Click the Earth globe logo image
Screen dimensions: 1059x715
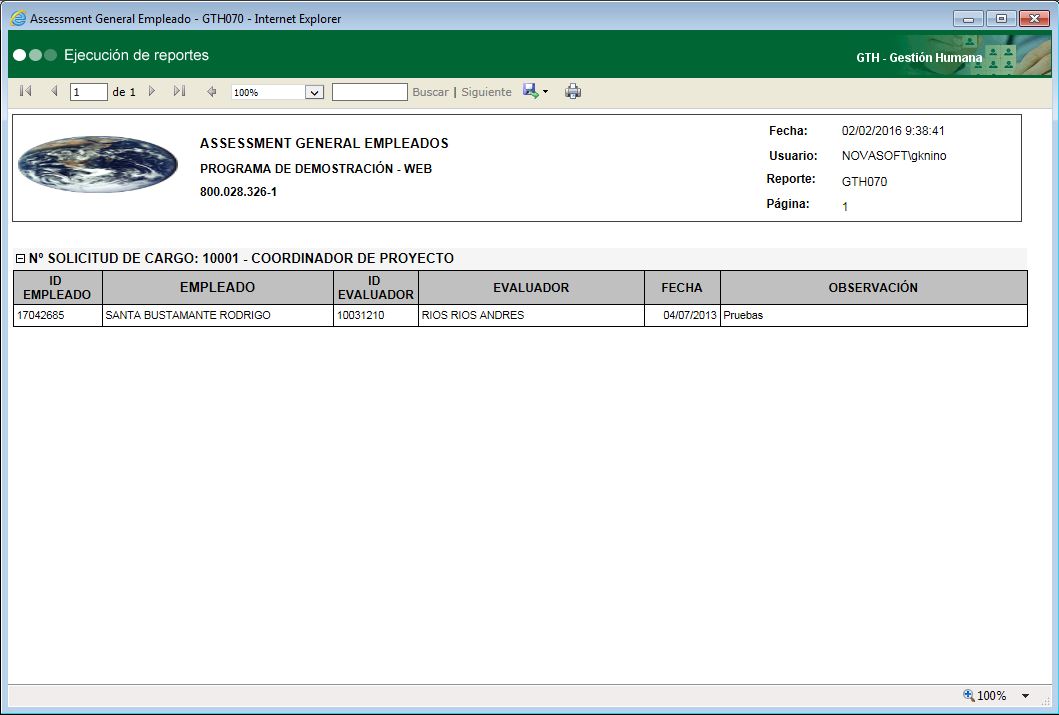(x=98, y=164)
